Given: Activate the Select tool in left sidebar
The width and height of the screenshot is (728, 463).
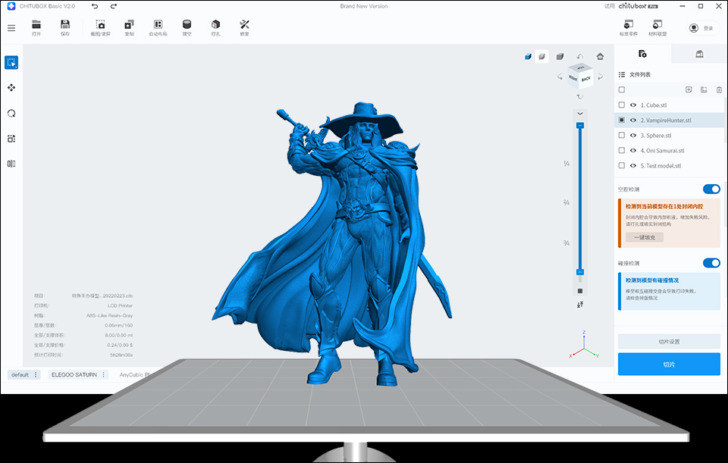Looking at the screenshot, I should tap(12, 62).
